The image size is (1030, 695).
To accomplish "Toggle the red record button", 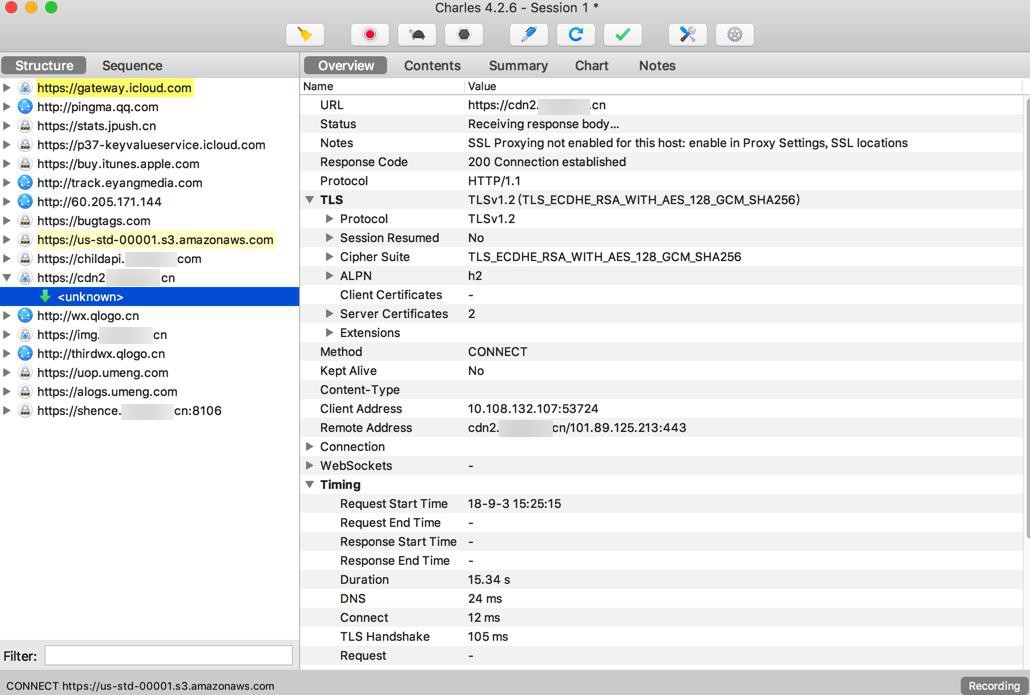I will tap(370, 34).
